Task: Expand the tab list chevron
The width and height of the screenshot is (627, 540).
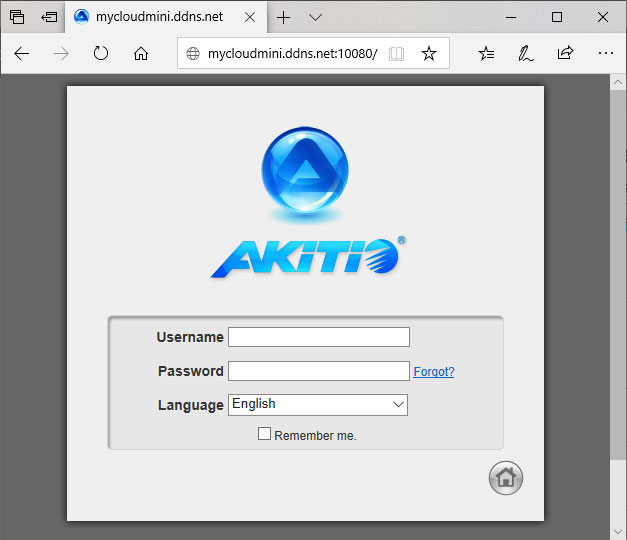Action: click(x=315, y=17)
